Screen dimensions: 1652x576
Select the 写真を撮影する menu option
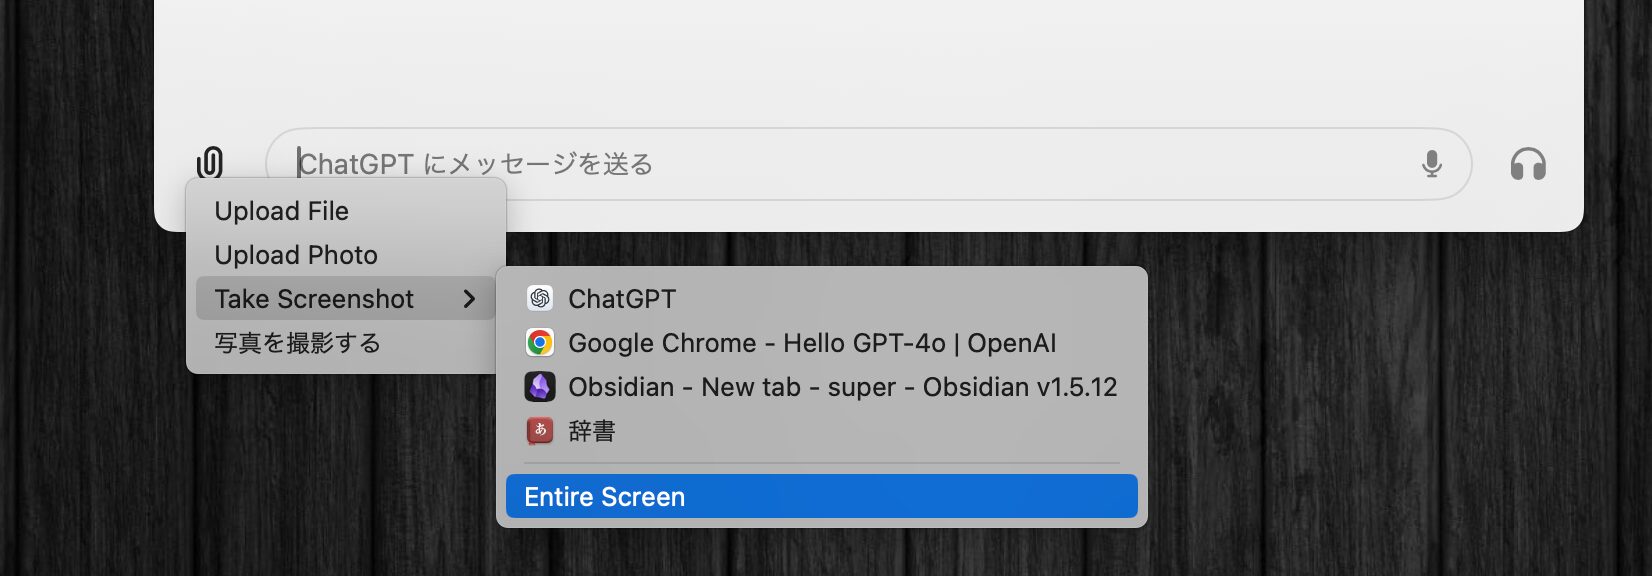point(298,343)
